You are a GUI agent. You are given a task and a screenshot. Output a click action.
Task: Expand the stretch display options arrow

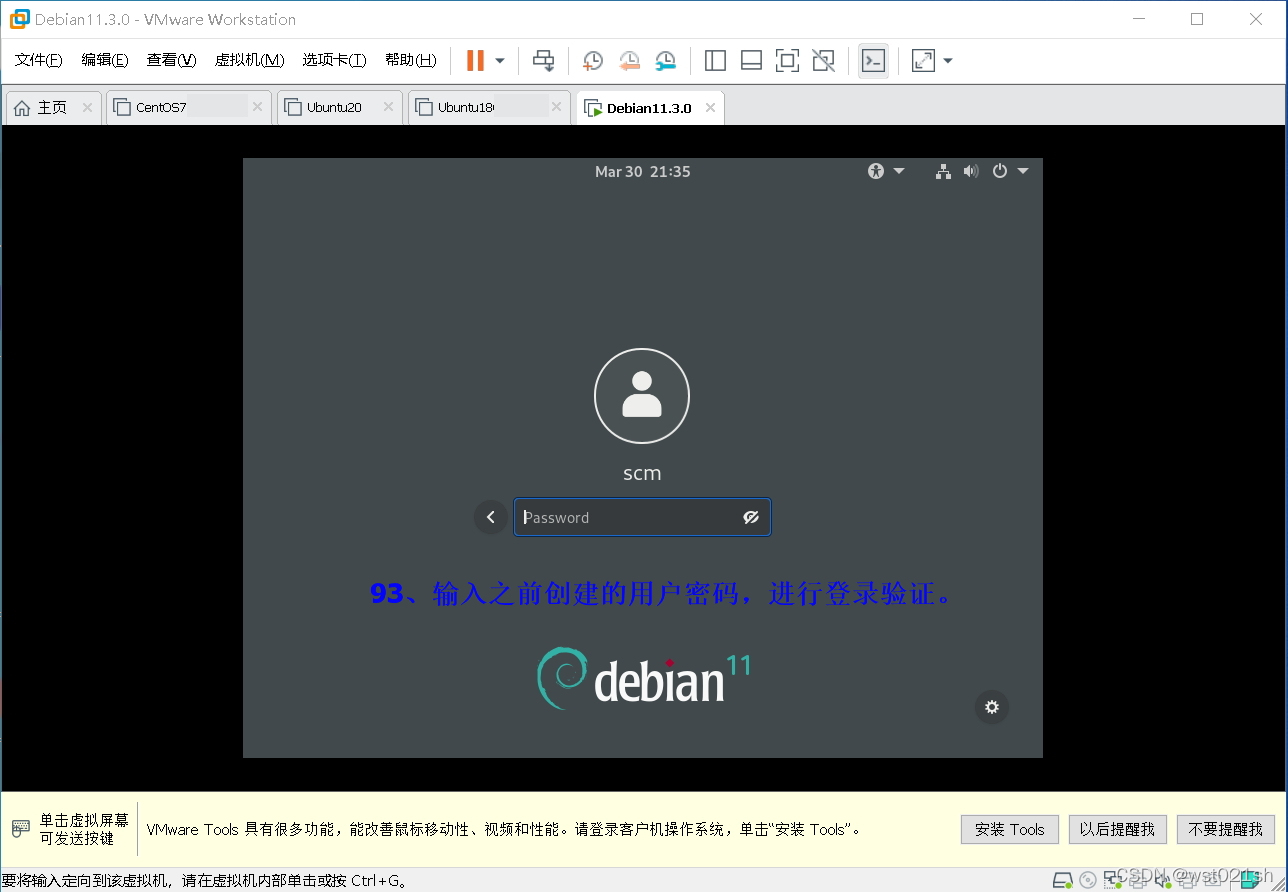948,61
